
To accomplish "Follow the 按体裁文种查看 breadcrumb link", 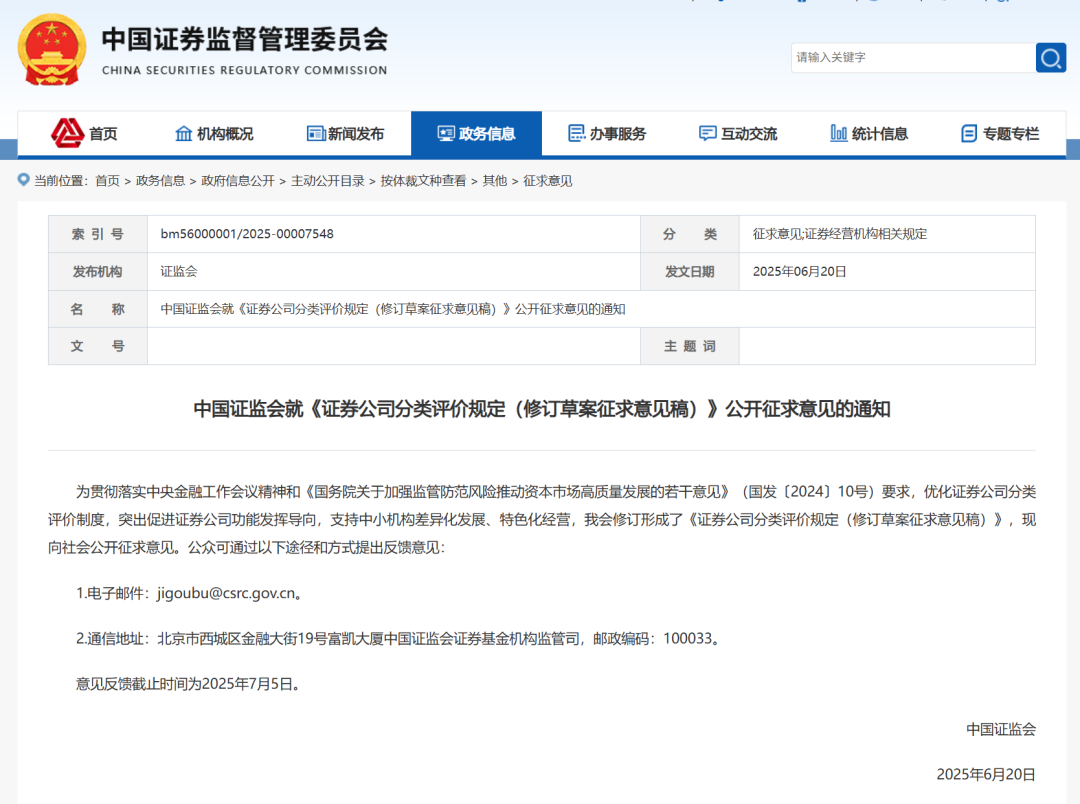I will pyautogui.click(x=423, y=181).
